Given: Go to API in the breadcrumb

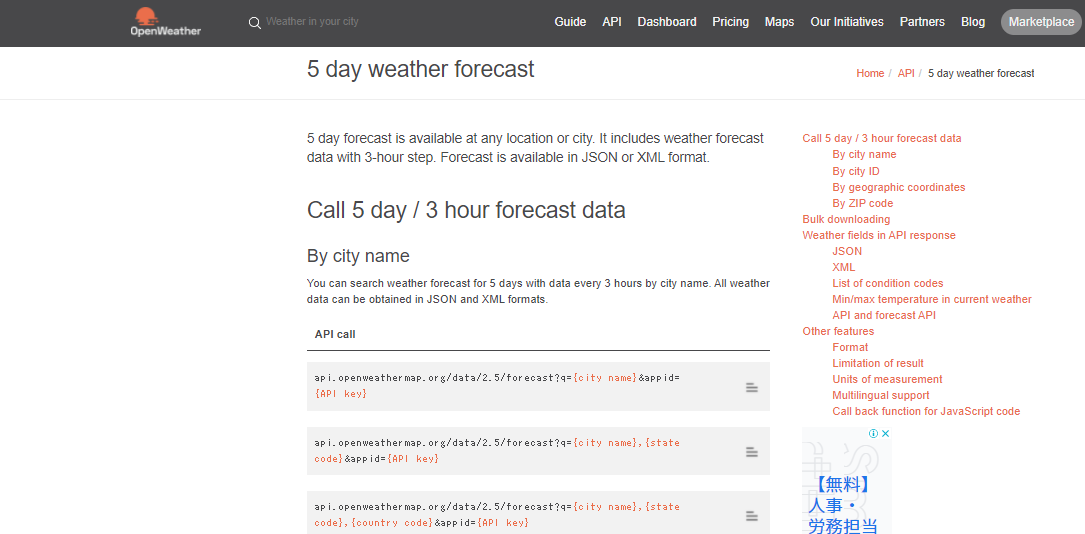Looking at the screenshot, I should coord(906,73).
